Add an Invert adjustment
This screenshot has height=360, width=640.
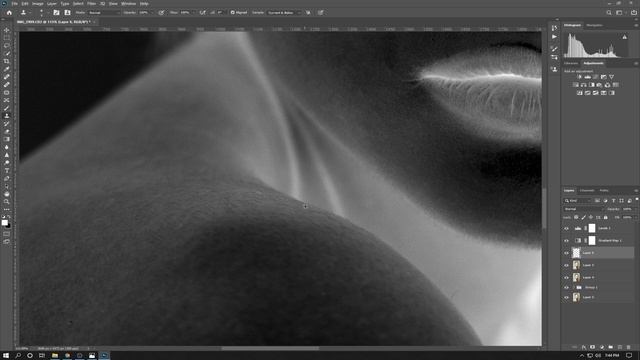coord(580,93)
